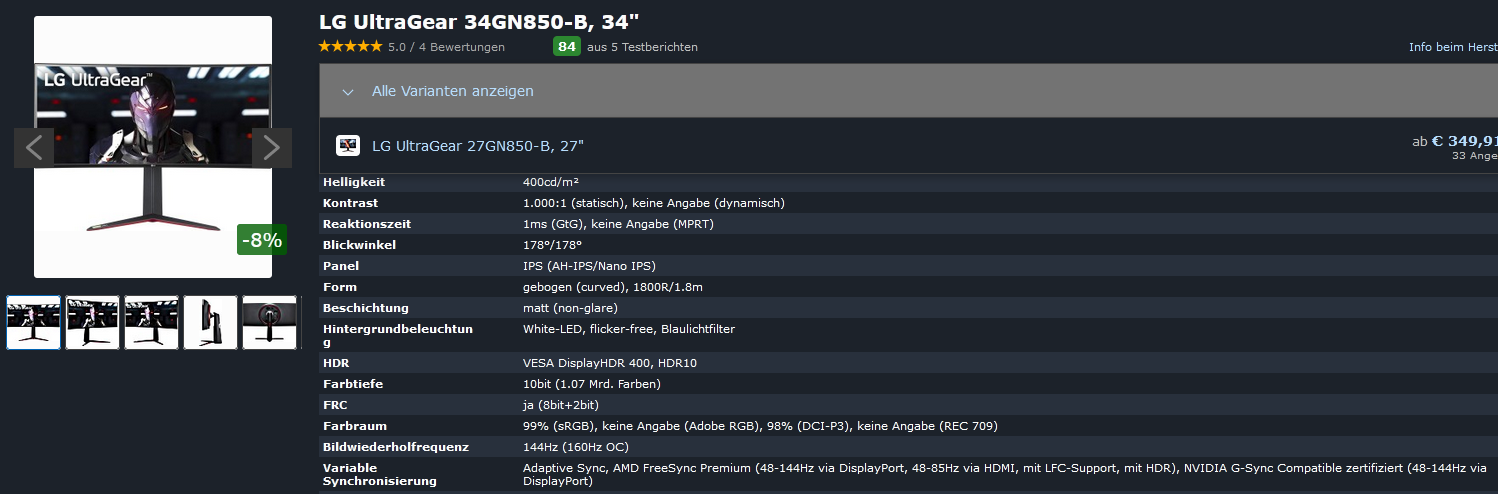The height and width of the screenshot is (494, 1498).
Task: Click chevron next to Alle Varianten anzeigen
Action: [348, 92]
